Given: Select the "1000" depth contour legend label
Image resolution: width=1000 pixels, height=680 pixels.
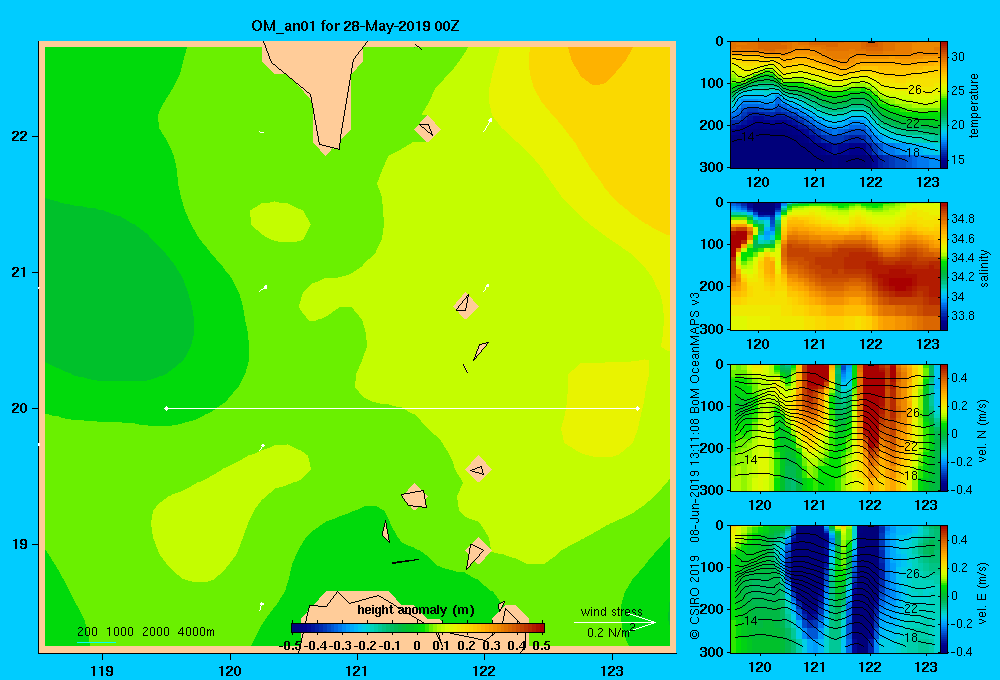Looking at the screenshot, I should 120,632.
